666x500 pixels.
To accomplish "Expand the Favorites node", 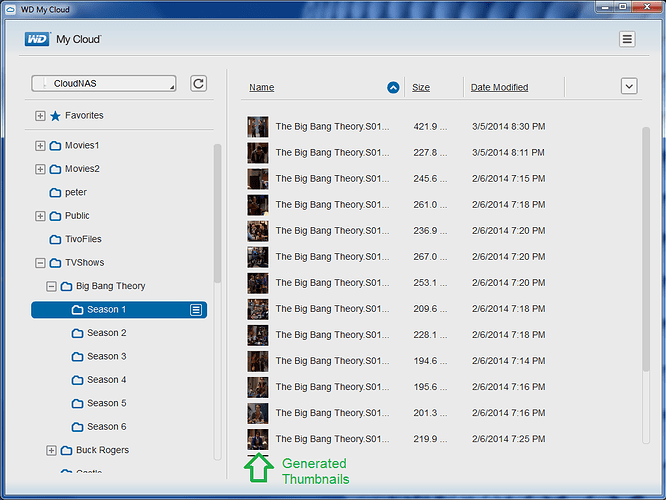I will 40,116.
